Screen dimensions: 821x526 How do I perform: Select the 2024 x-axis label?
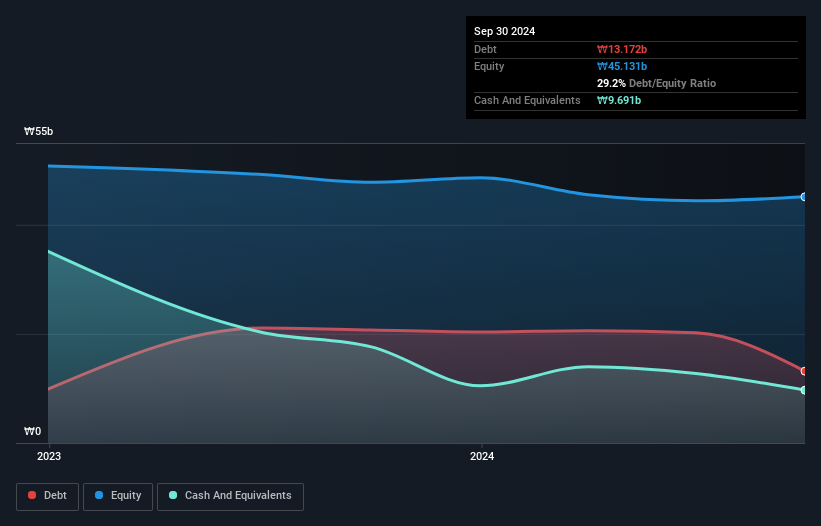[482, 456]
